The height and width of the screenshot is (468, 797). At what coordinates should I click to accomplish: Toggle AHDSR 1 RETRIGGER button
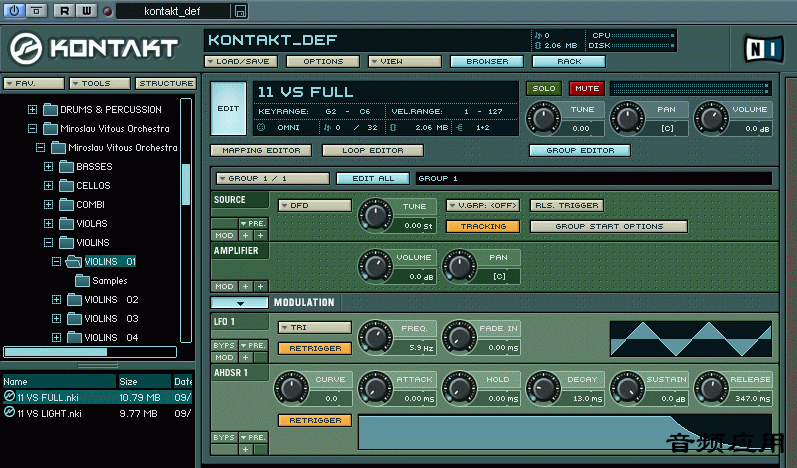[x=315, y=420]
